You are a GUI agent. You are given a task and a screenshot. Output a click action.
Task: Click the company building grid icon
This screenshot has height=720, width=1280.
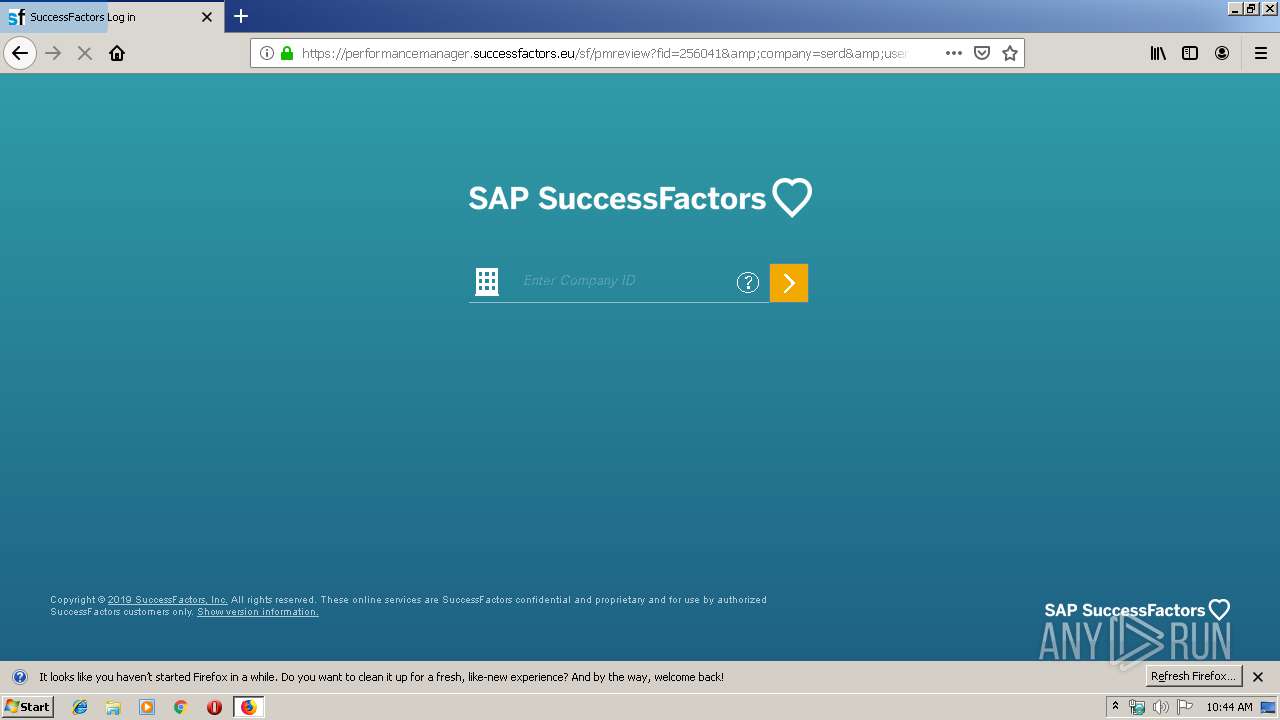coord(487,282)
